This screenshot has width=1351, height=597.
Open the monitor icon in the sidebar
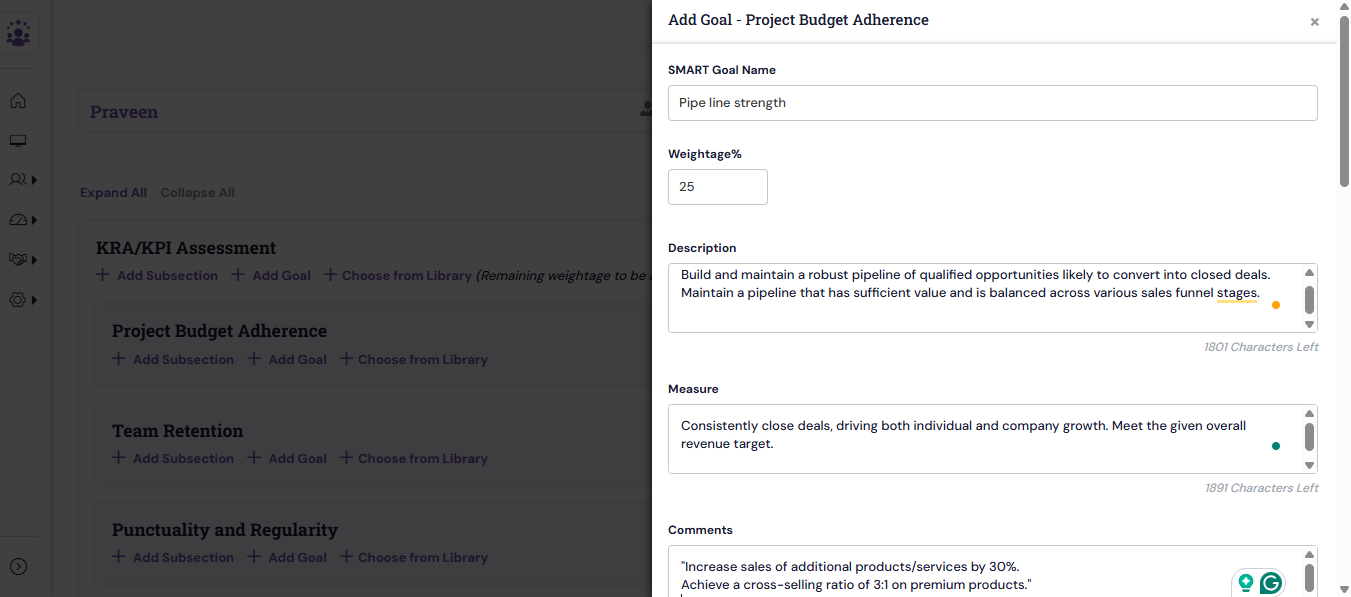(x=18, y=141)
